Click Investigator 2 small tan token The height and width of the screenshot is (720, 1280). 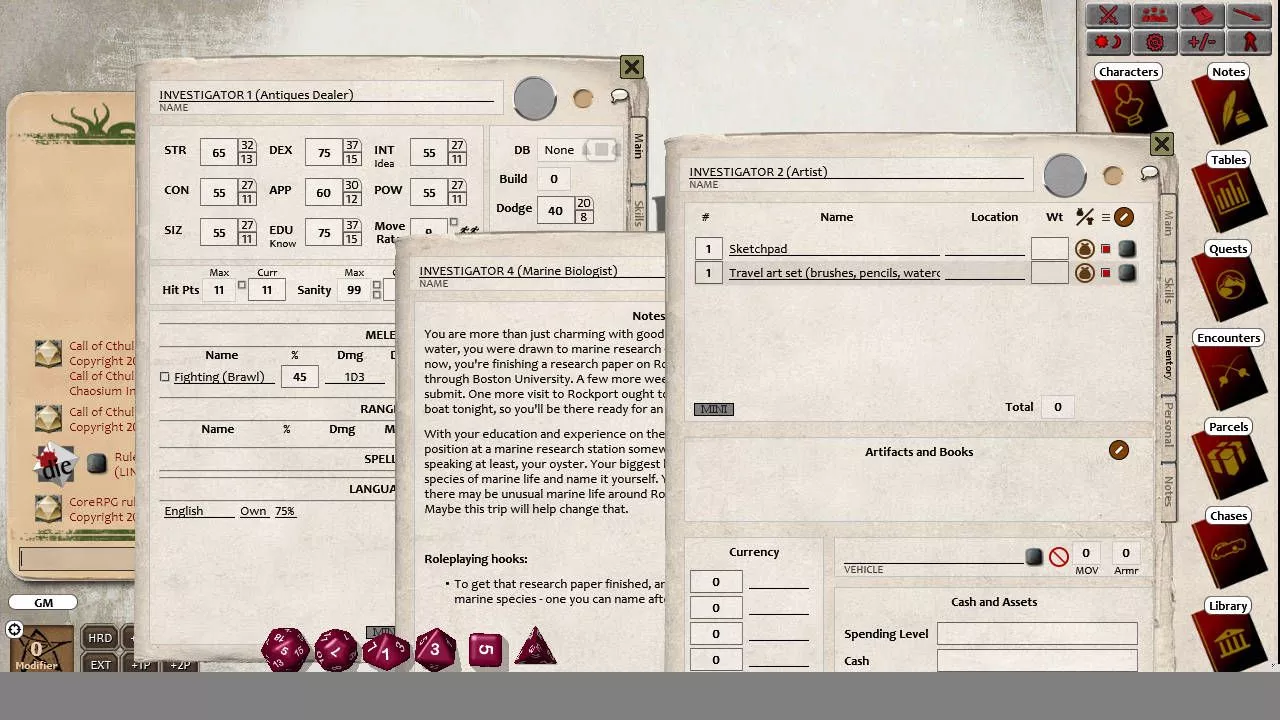[x=1113, y=176]
